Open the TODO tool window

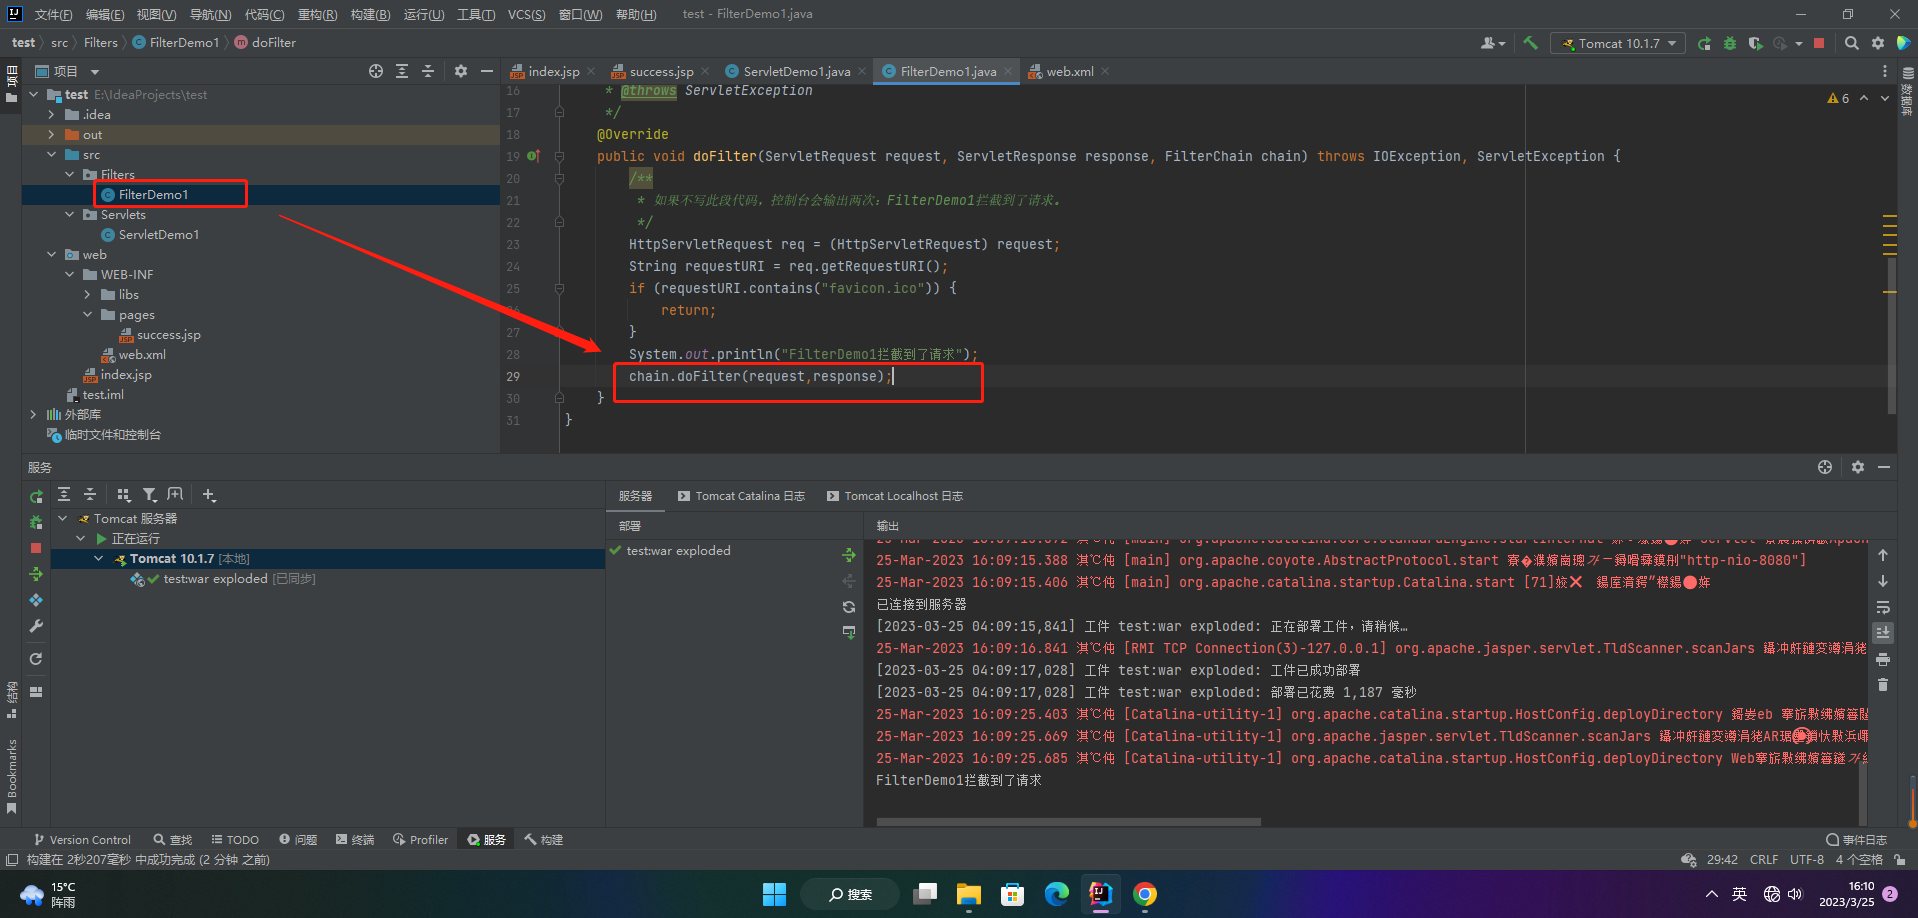click(x=235, y=840)
